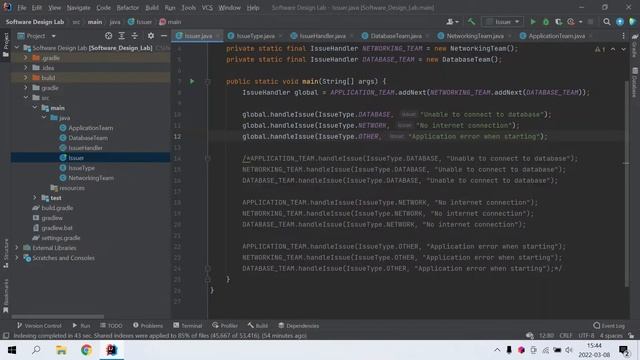Viewport: 640px width, 360px height.
Task: Open the File menu
Action: (22, 8)
